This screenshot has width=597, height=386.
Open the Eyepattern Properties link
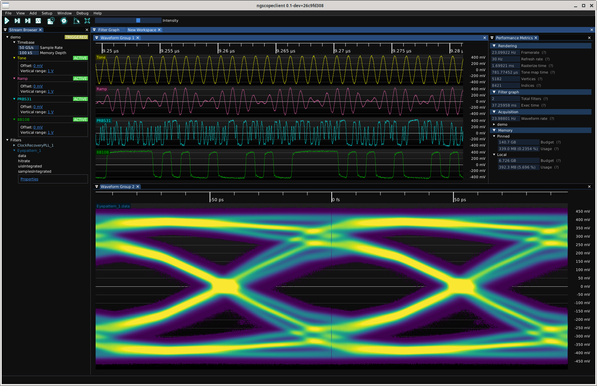coord(29,179)
